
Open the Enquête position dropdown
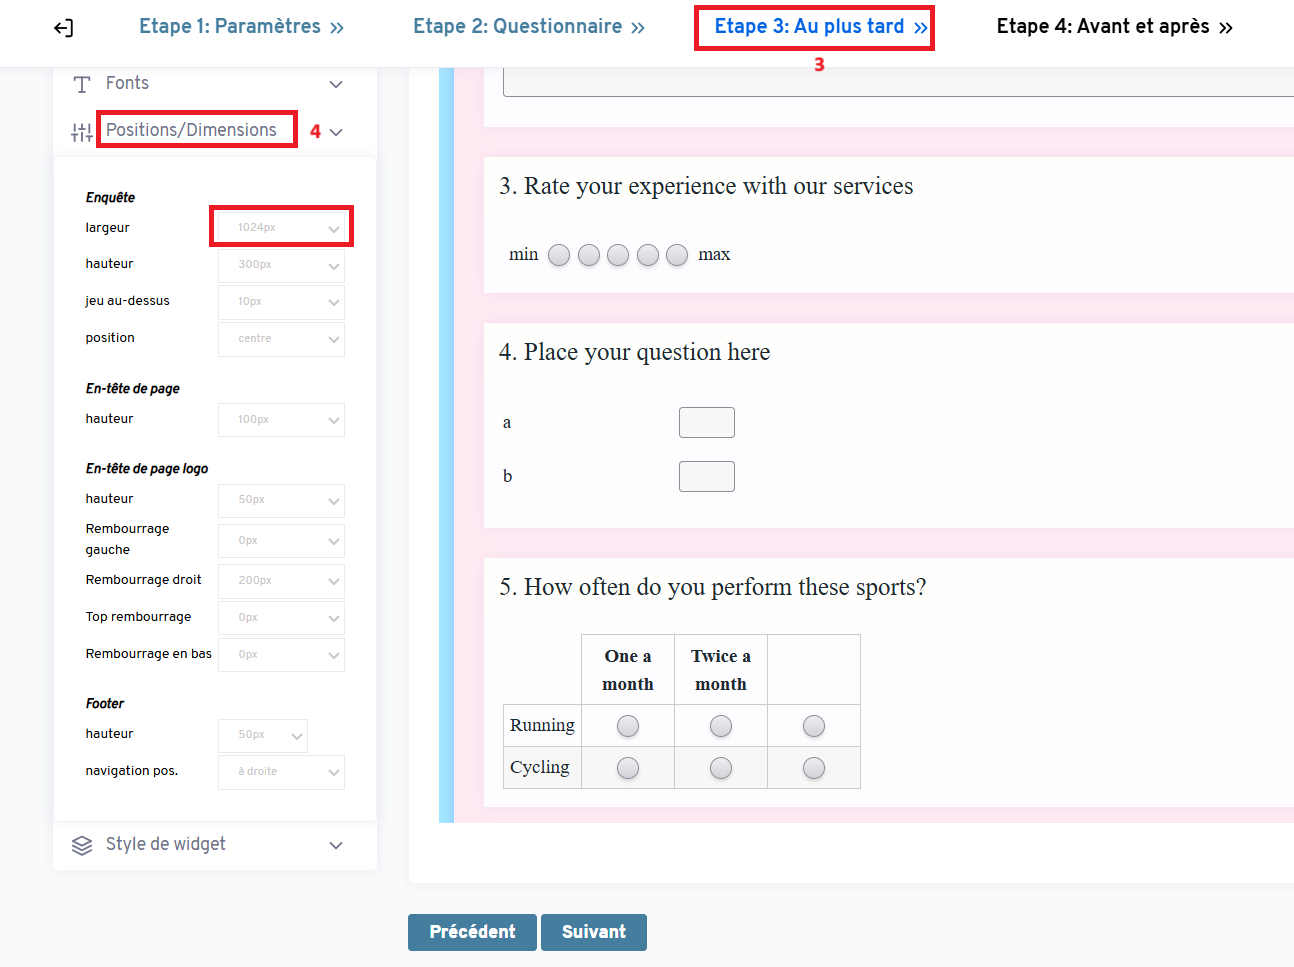pos(282,339)
